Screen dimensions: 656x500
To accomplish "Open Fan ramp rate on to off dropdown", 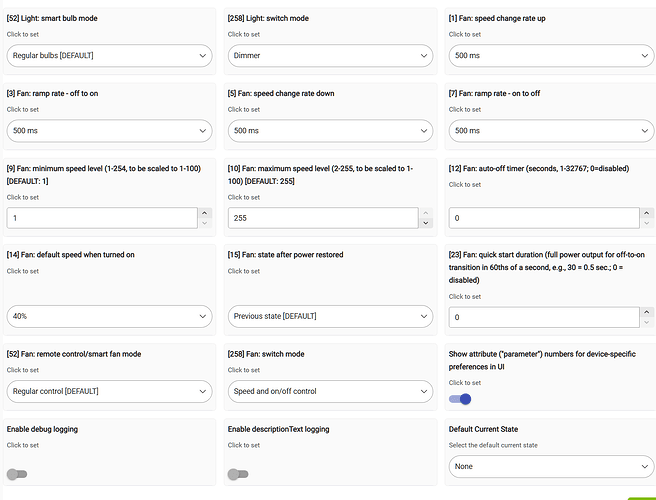I will pos(551,131).
